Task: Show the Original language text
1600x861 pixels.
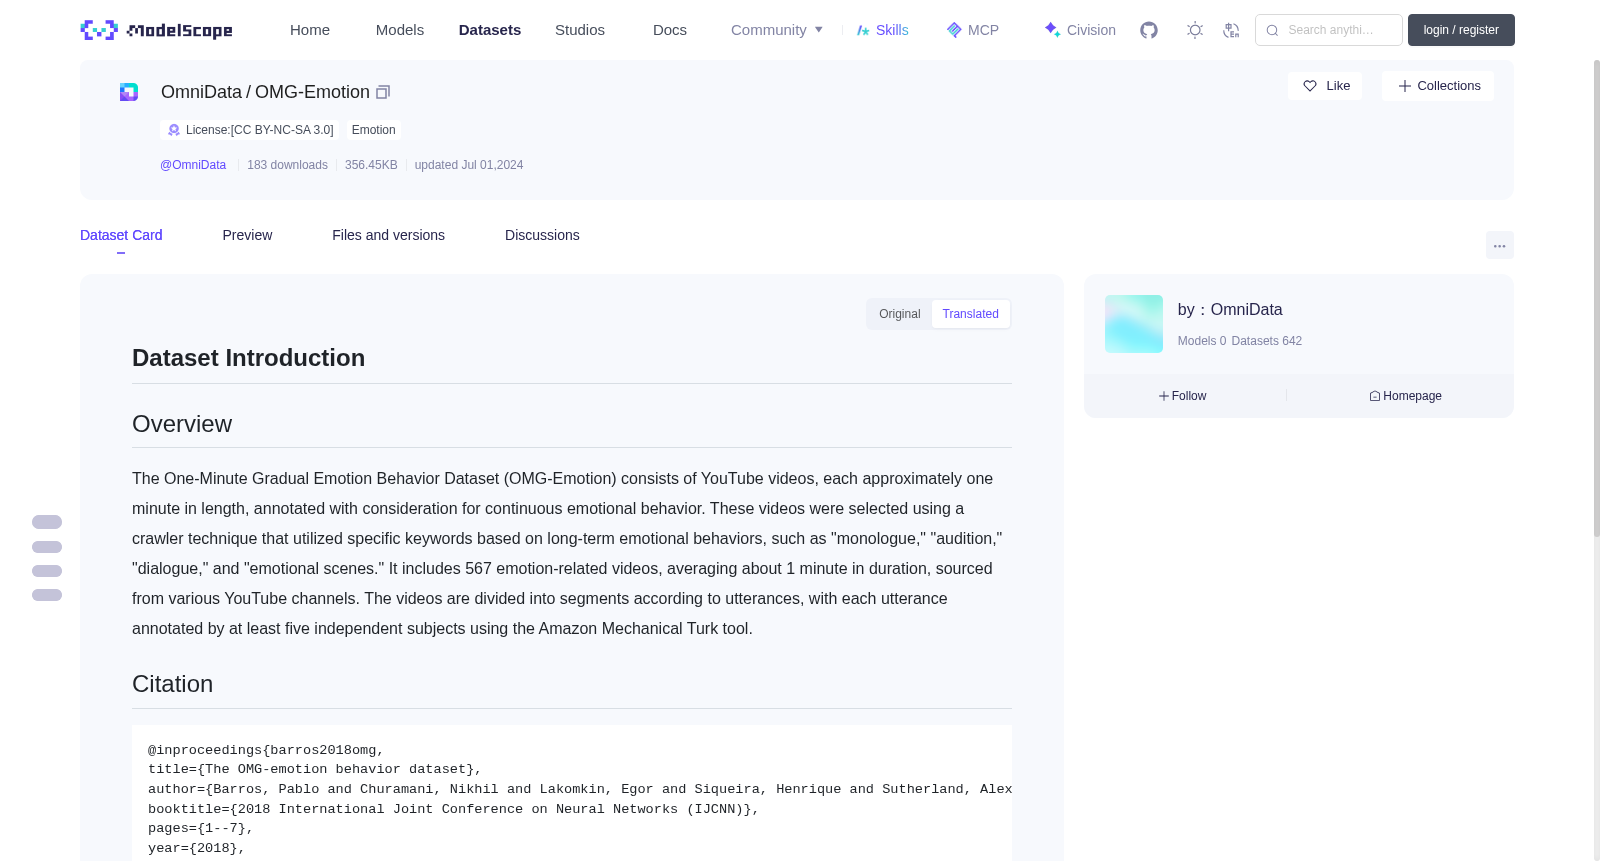Action: [x=899, y=314]
